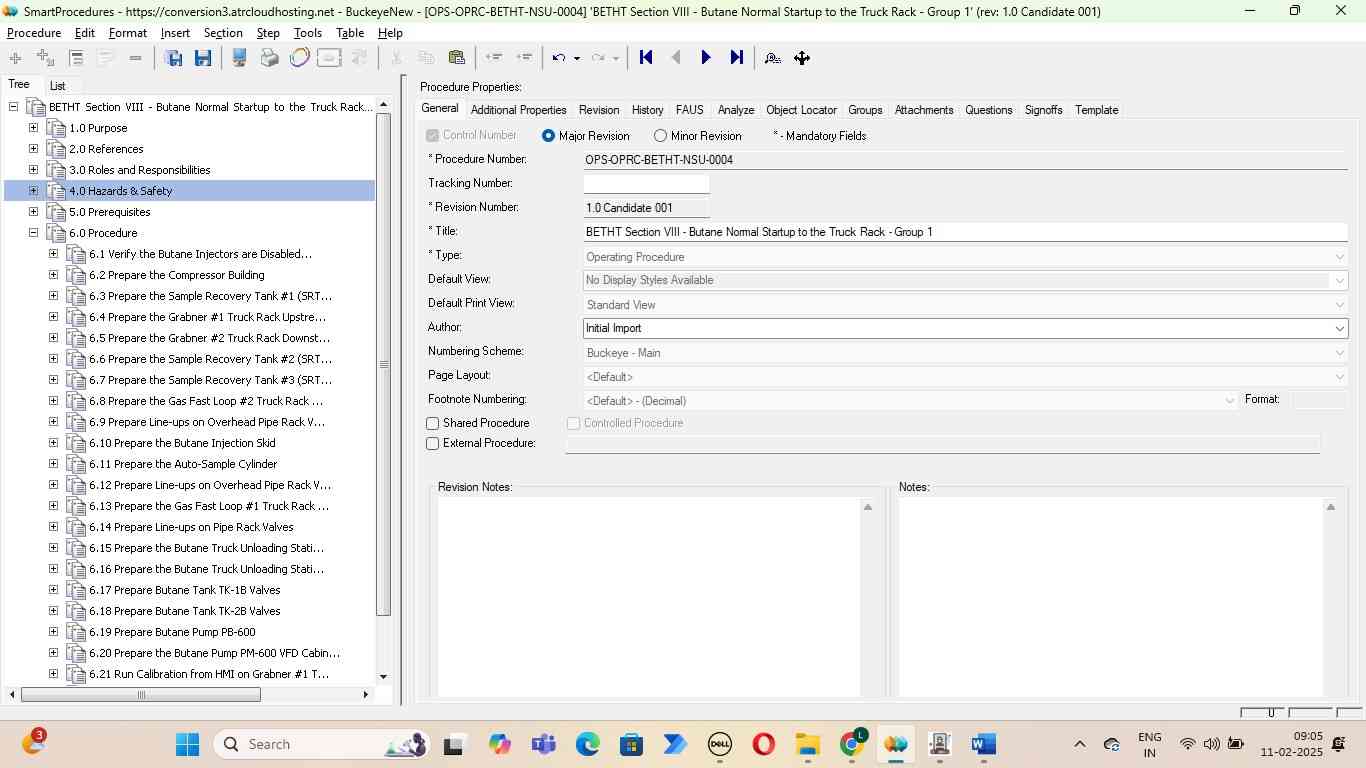Click the tree panel vertical scrollbar

click(x=383, y=365)
